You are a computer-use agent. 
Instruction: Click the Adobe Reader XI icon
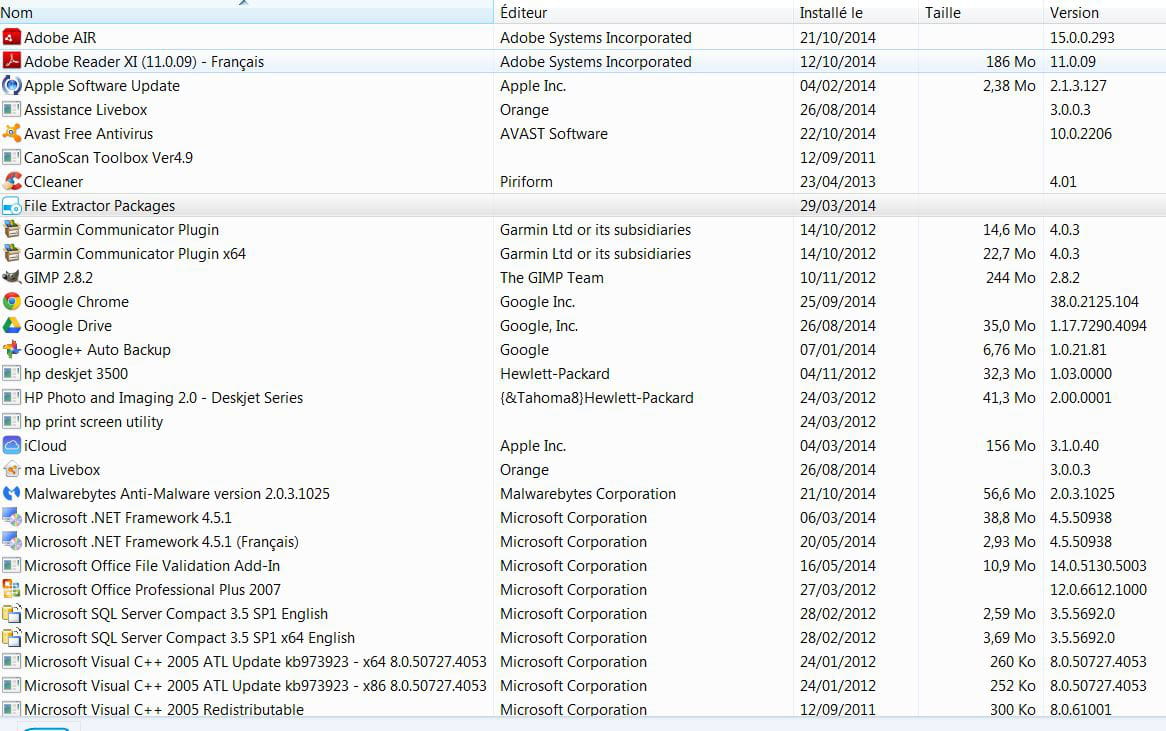[11, 61]
